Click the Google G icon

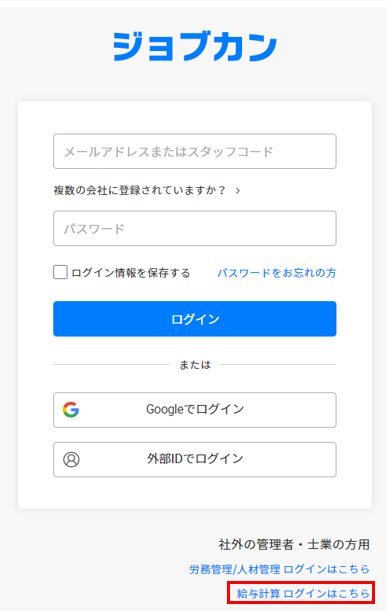click(x=71, y=409)
